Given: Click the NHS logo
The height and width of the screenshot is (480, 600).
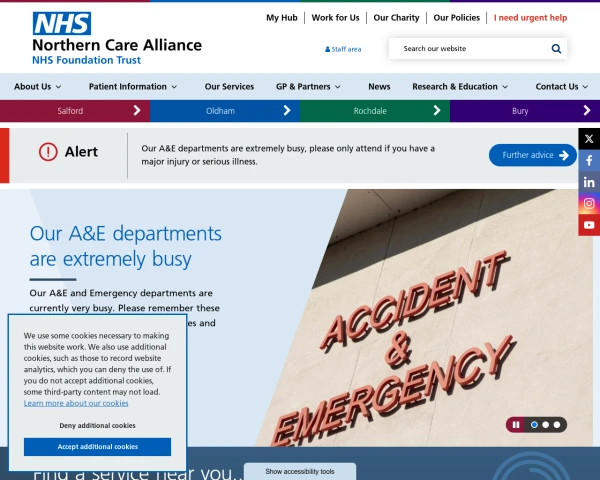Looking at the screenshot, I should click(x=62, y=23).
